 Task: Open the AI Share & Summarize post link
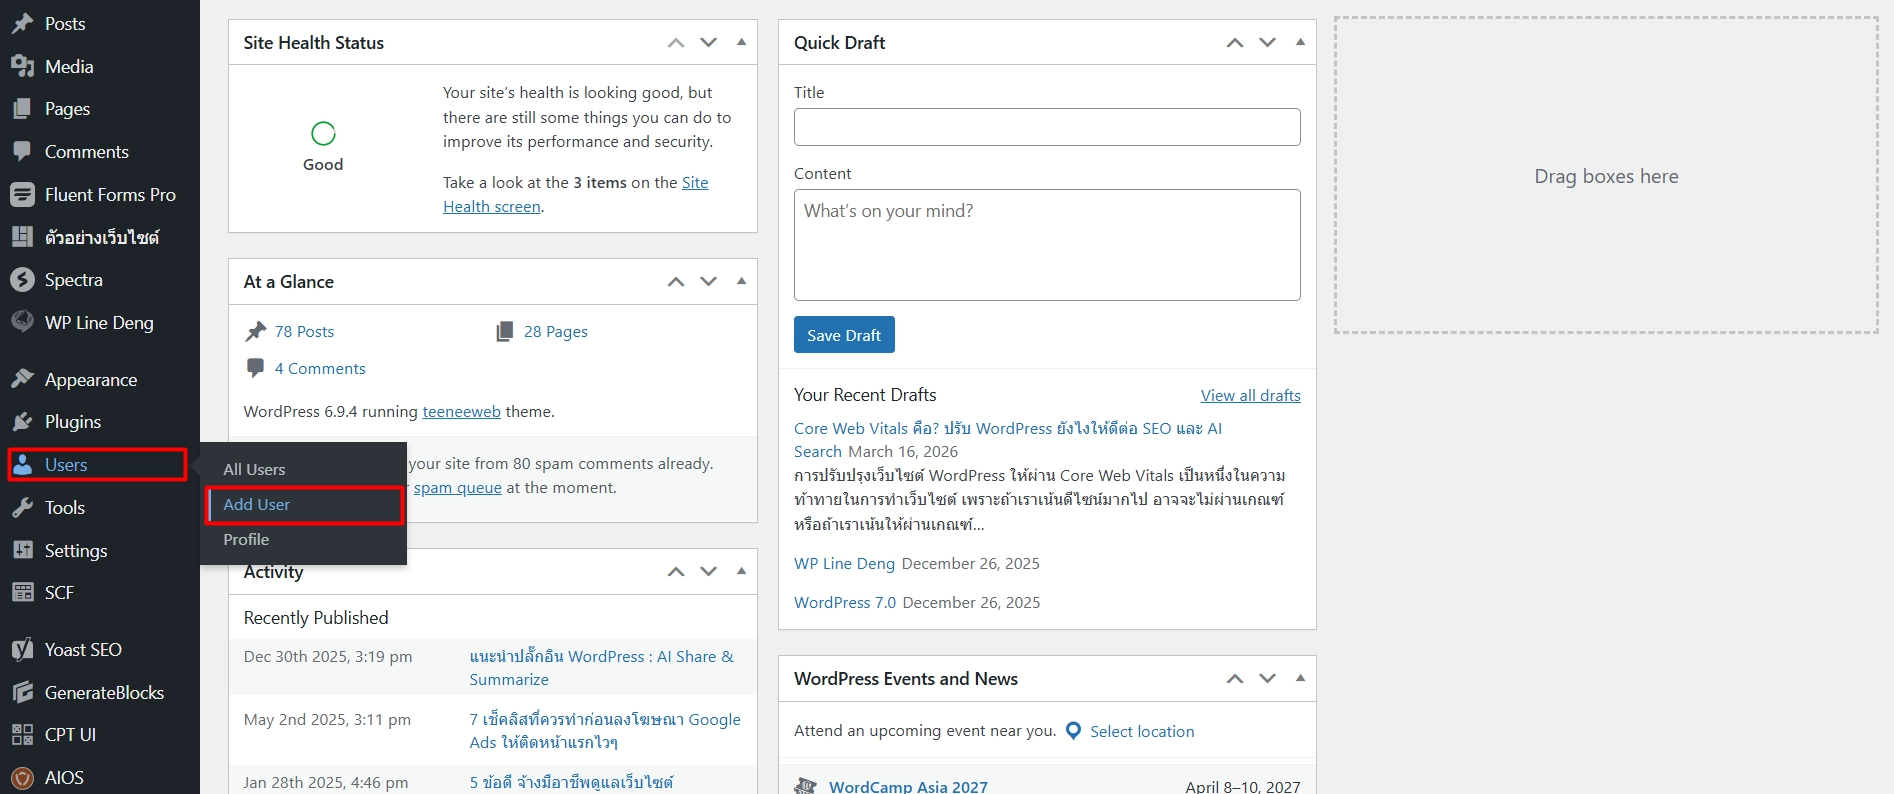pyautogui.click(x=602, y=668)
